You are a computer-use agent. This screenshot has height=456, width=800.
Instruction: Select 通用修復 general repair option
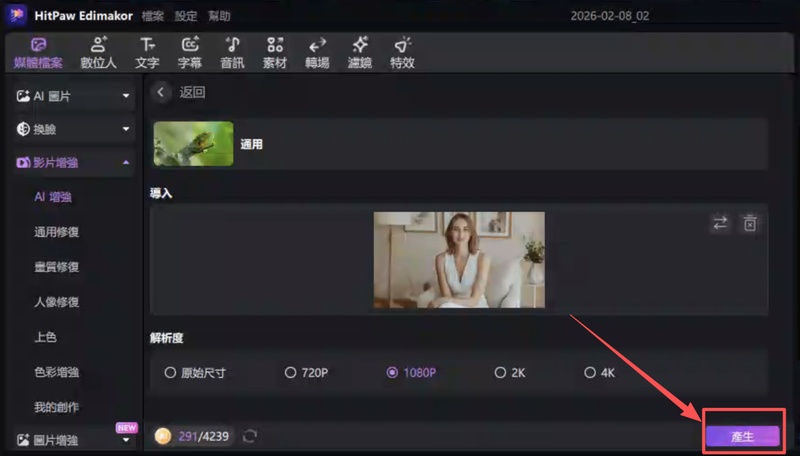(x=57, y=232)
